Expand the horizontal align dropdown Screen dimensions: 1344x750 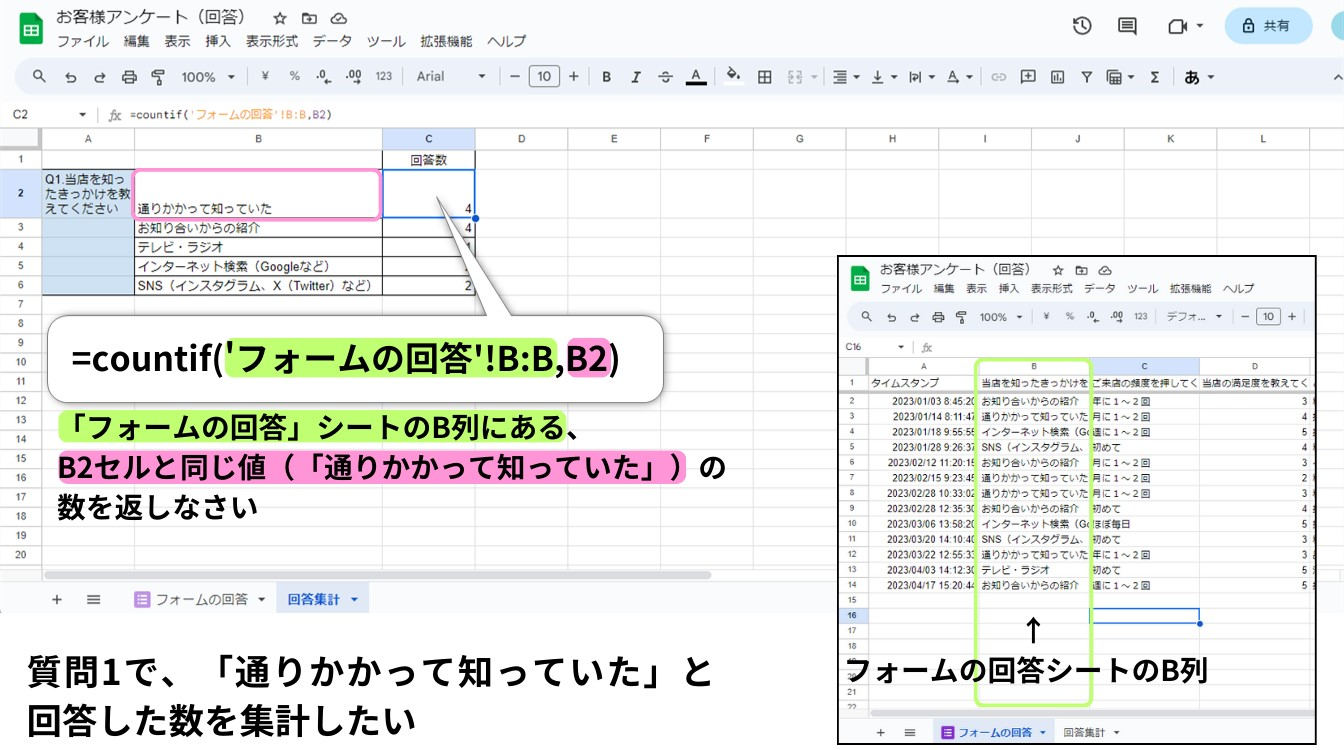pyautogui.click(x=845, y=77)
